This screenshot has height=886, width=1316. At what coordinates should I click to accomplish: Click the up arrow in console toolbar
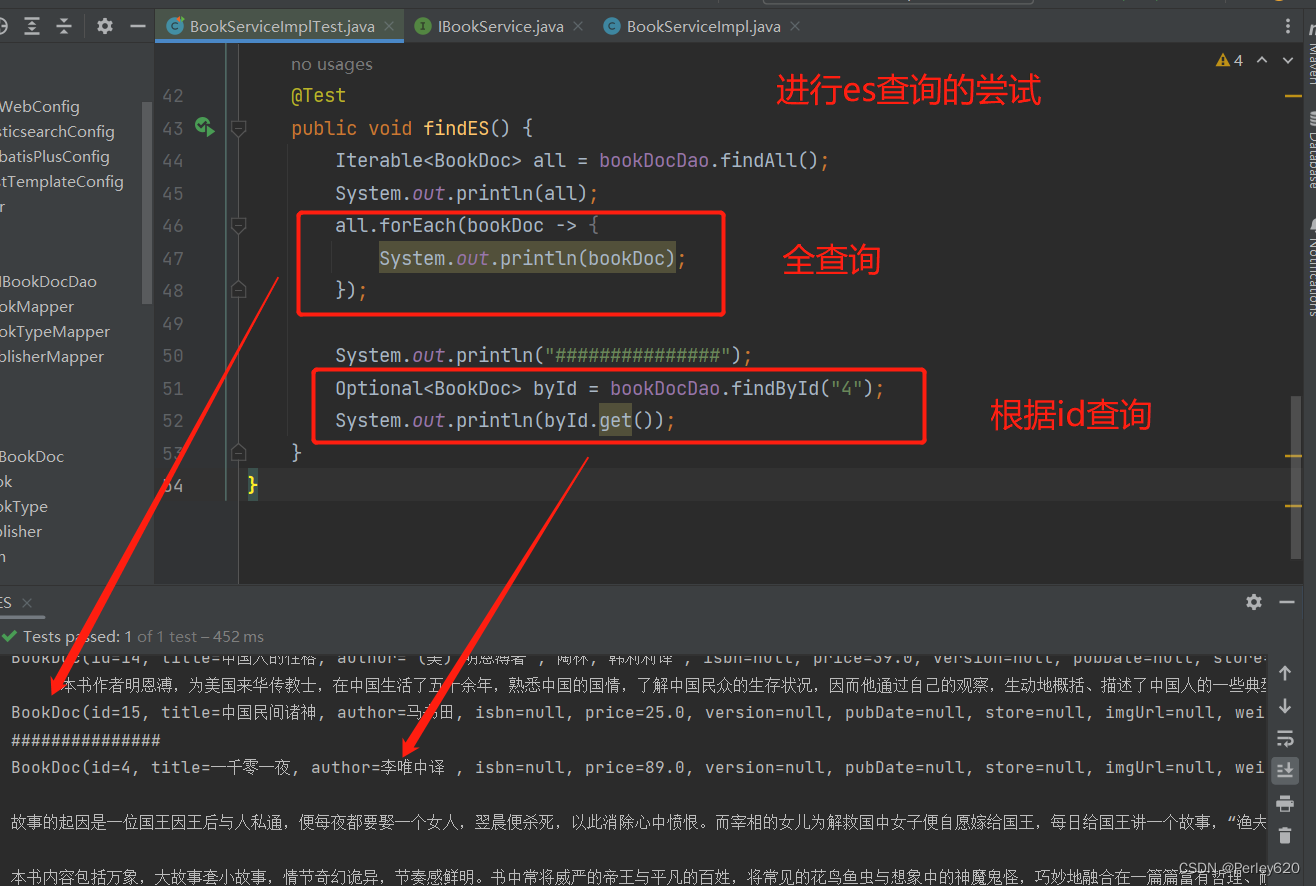pos(1286,674)
